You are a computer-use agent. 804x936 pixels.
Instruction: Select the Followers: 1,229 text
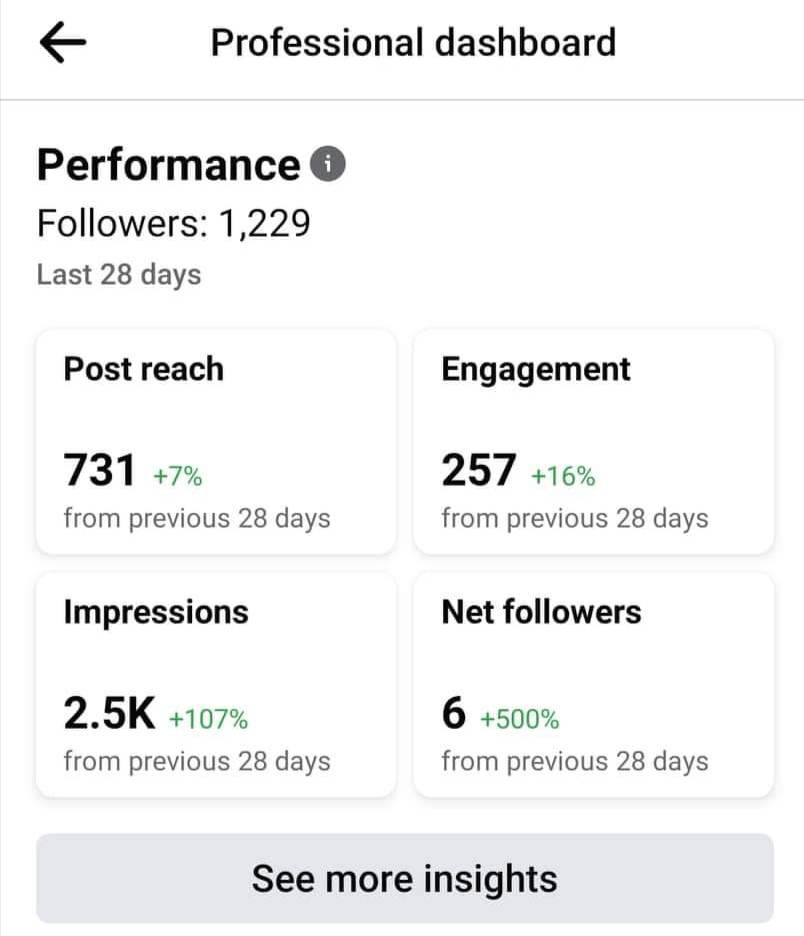coord(173,222)
